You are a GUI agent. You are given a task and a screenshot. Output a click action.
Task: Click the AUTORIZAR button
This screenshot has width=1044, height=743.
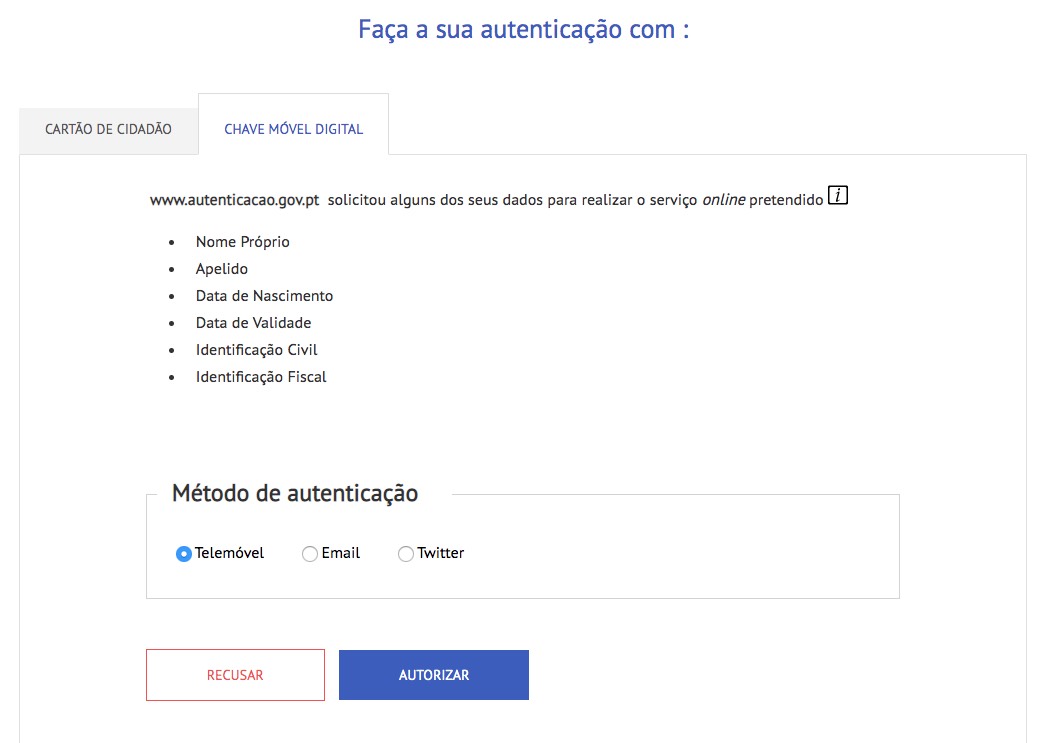tap(434, 674)
